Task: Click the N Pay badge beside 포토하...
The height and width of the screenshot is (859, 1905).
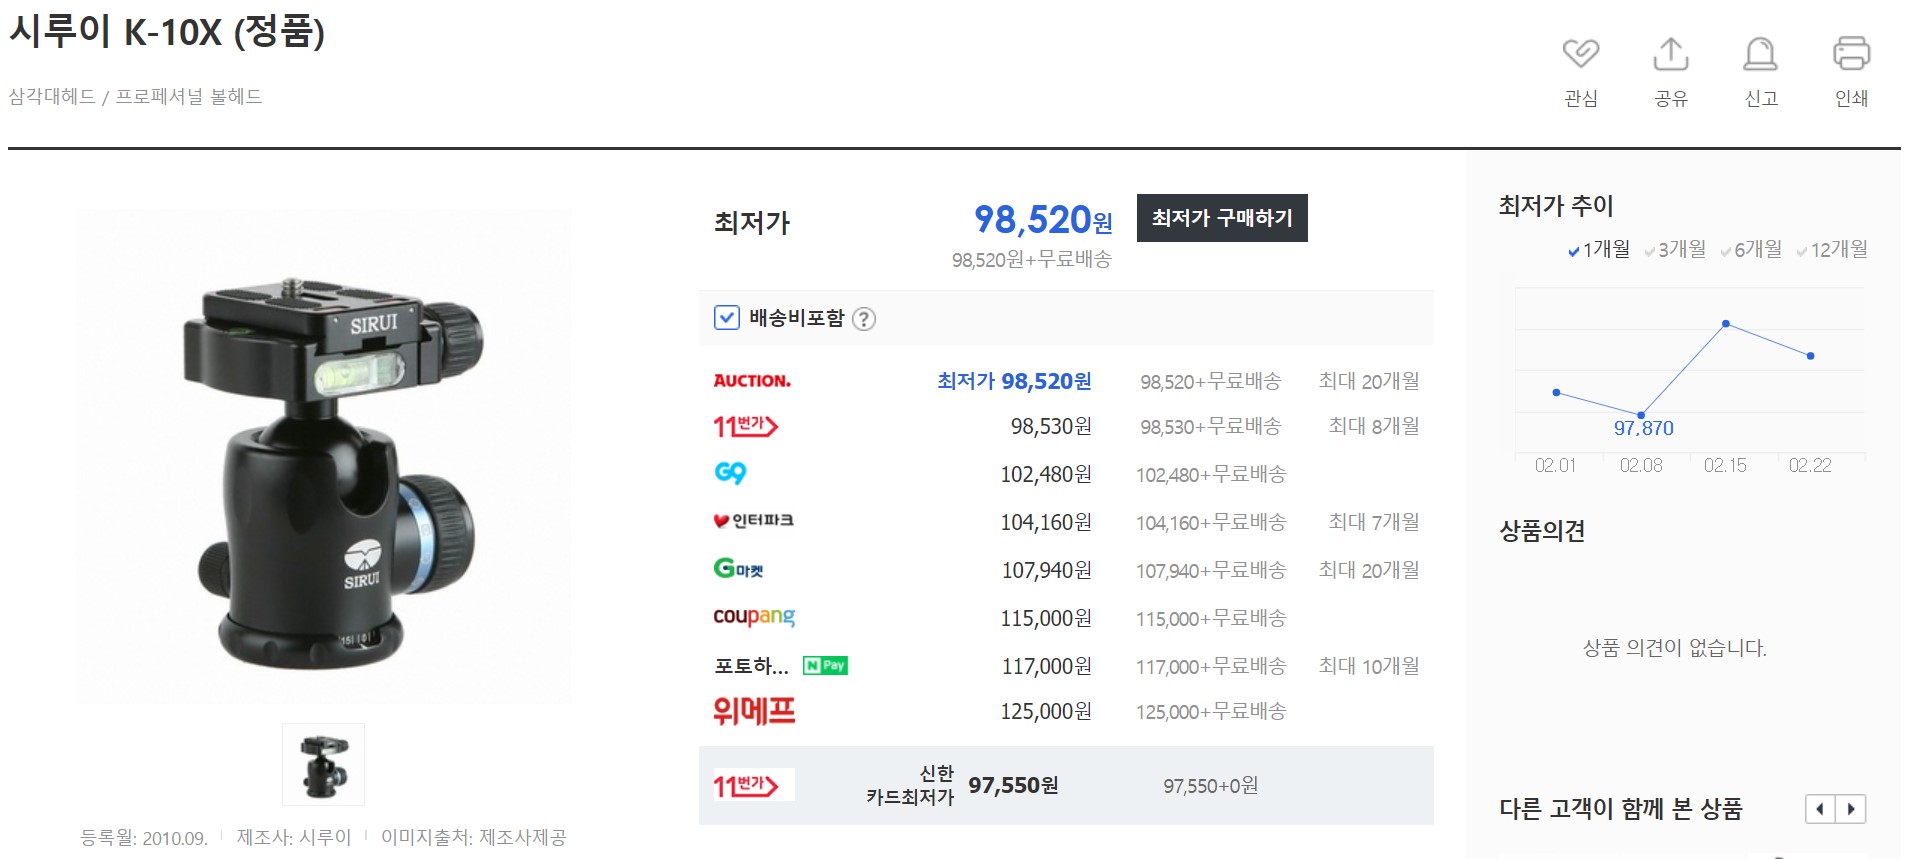Action: pos(825,666)
